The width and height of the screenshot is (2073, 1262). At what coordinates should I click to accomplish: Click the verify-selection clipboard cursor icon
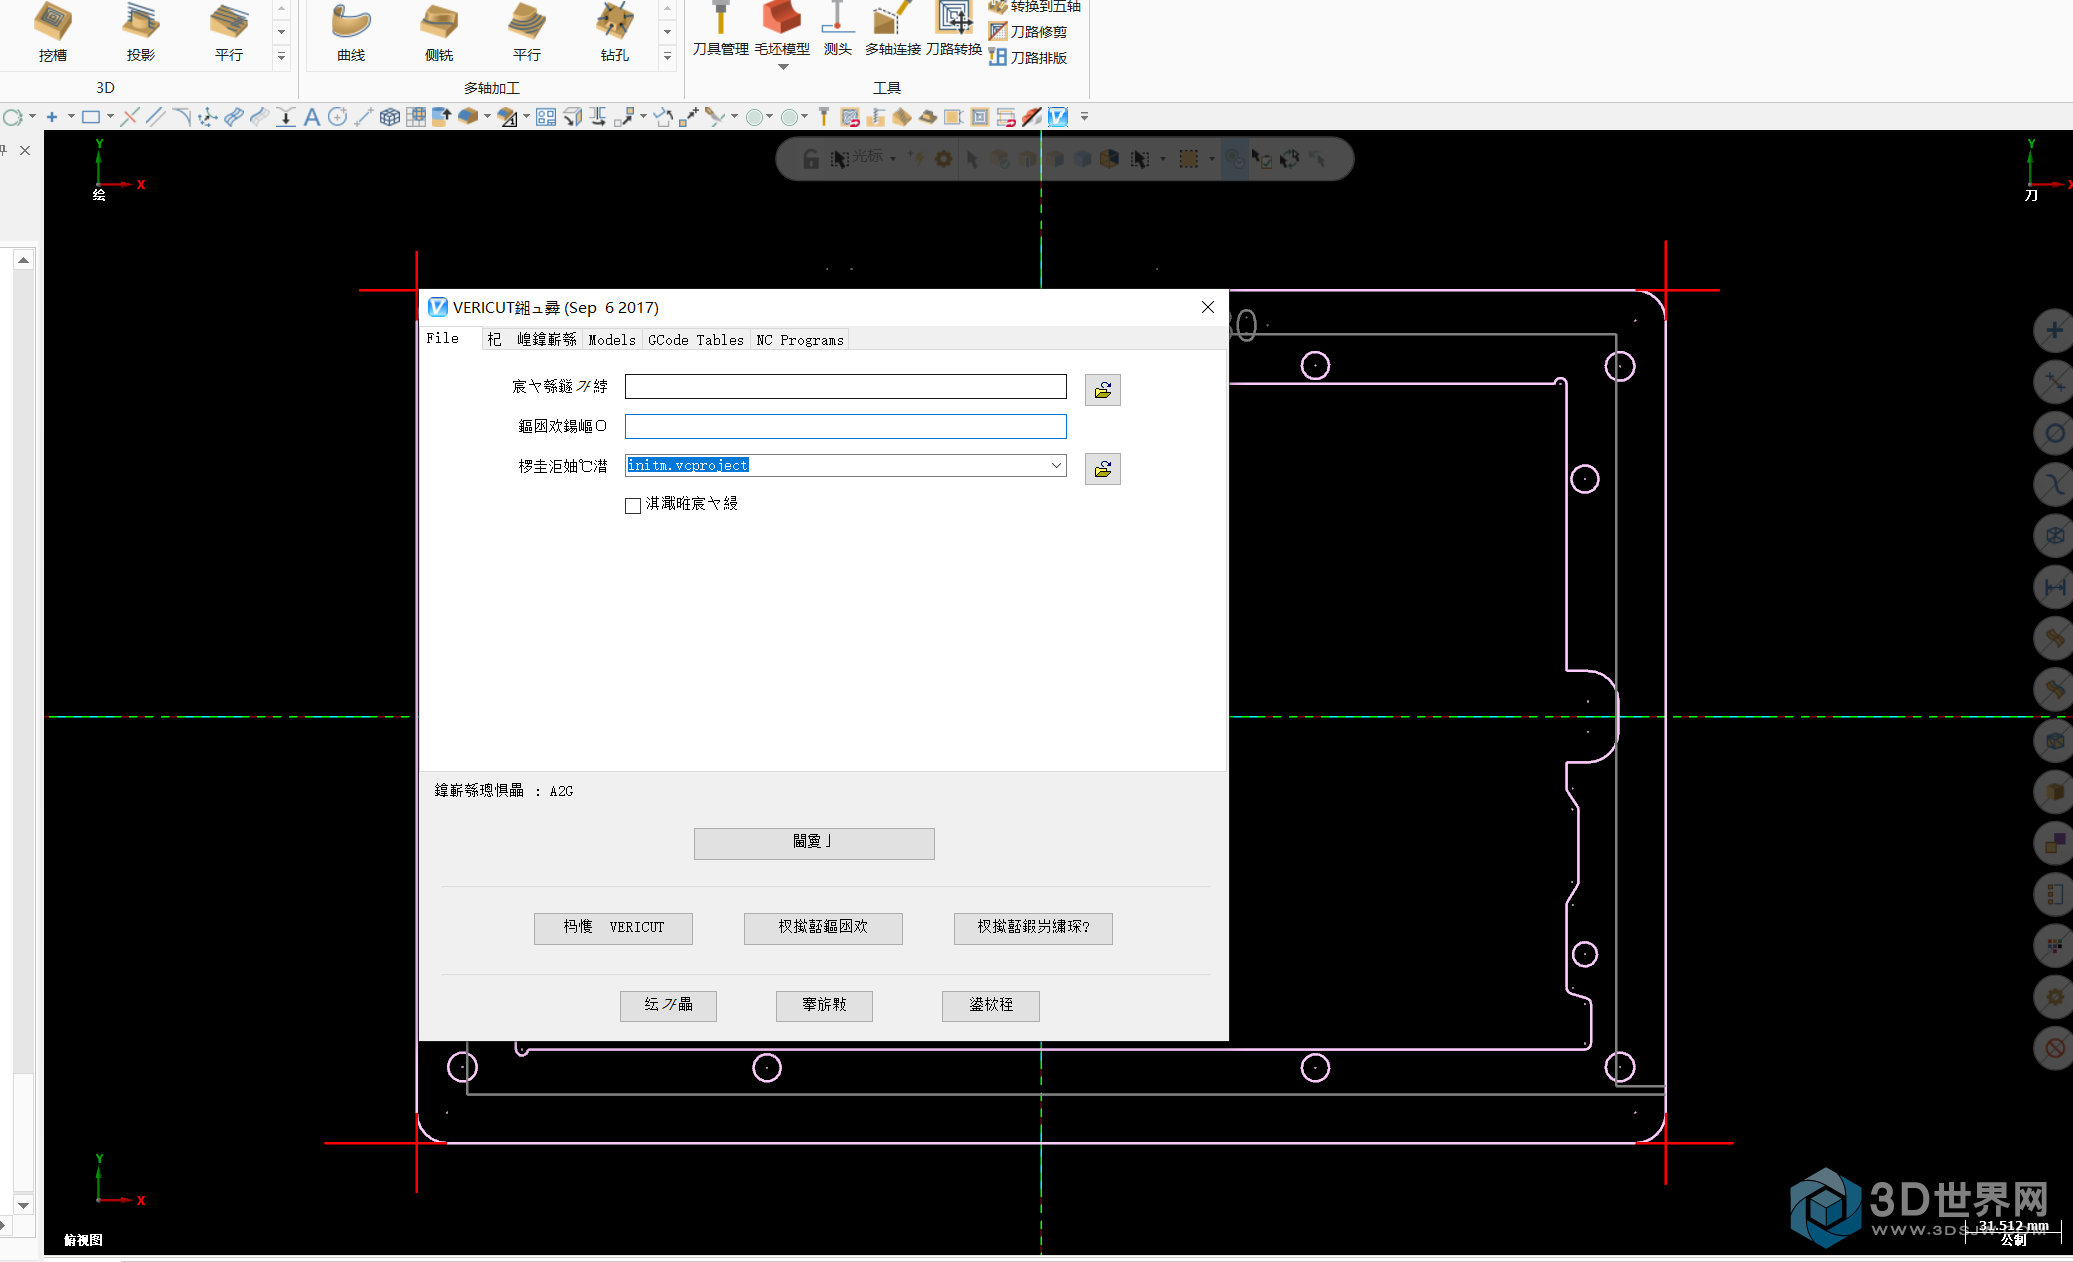click(x=1262, y=159)
